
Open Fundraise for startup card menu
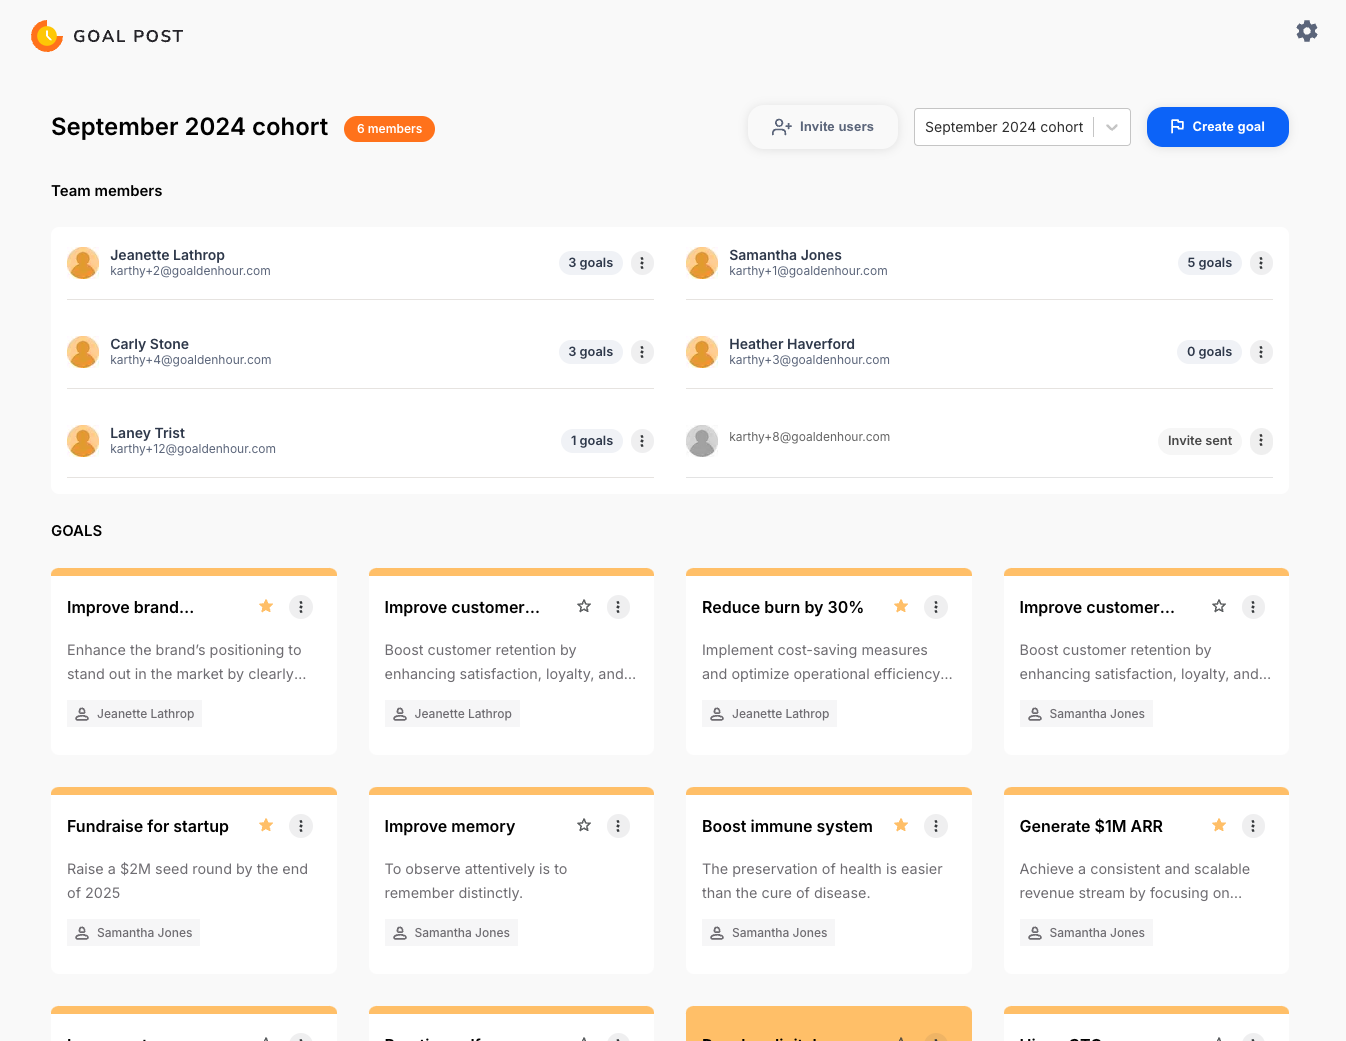click(x=300, y=826)
